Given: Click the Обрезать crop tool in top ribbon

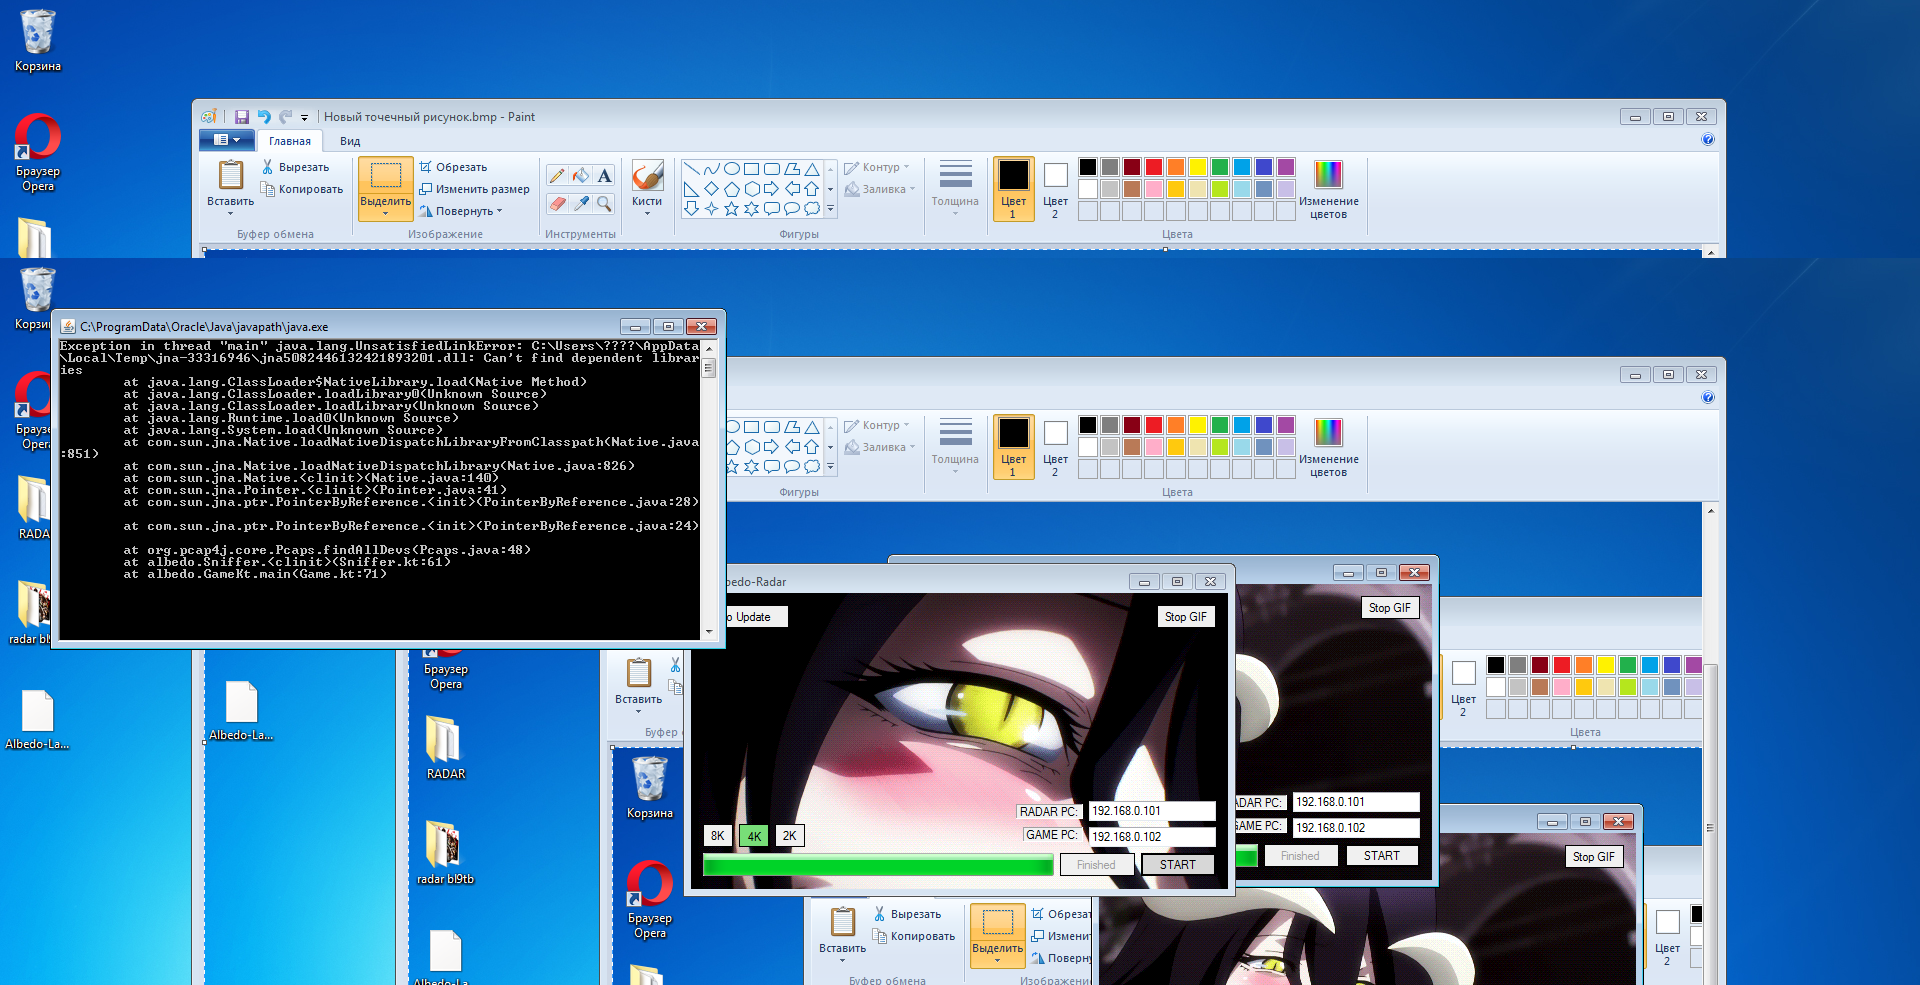Looking at the screenshot, I should point(453,167).
